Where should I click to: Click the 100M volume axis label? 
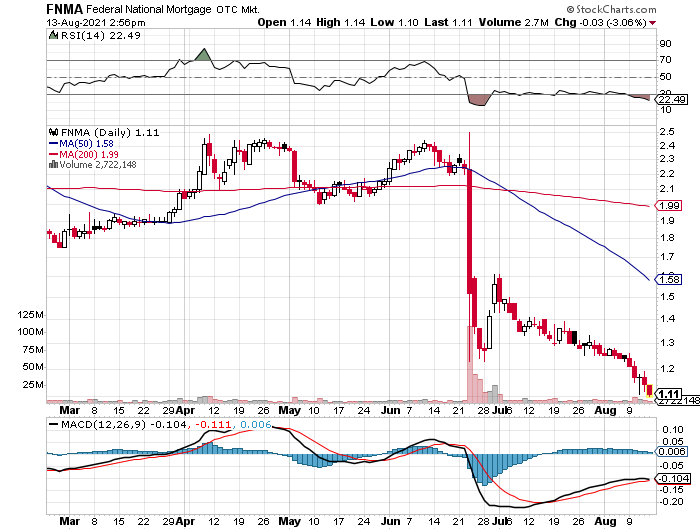[x=30, y=332]
